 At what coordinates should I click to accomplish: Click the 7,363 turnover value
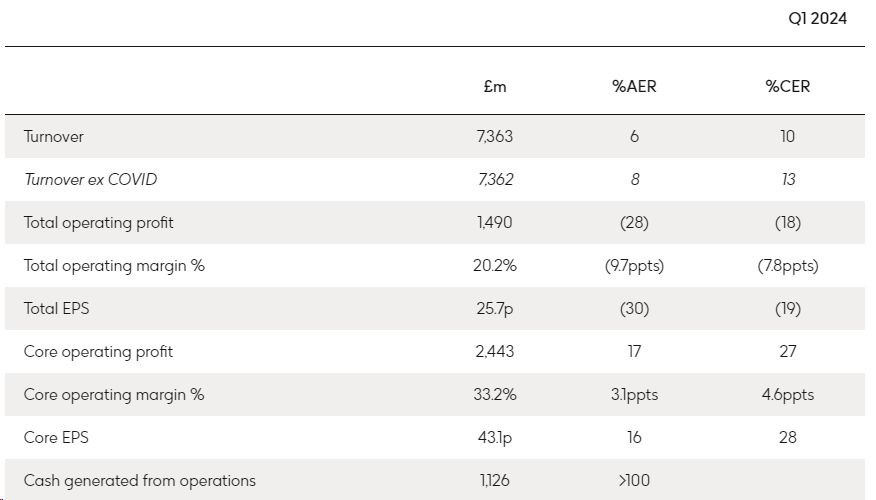[494, 136]
